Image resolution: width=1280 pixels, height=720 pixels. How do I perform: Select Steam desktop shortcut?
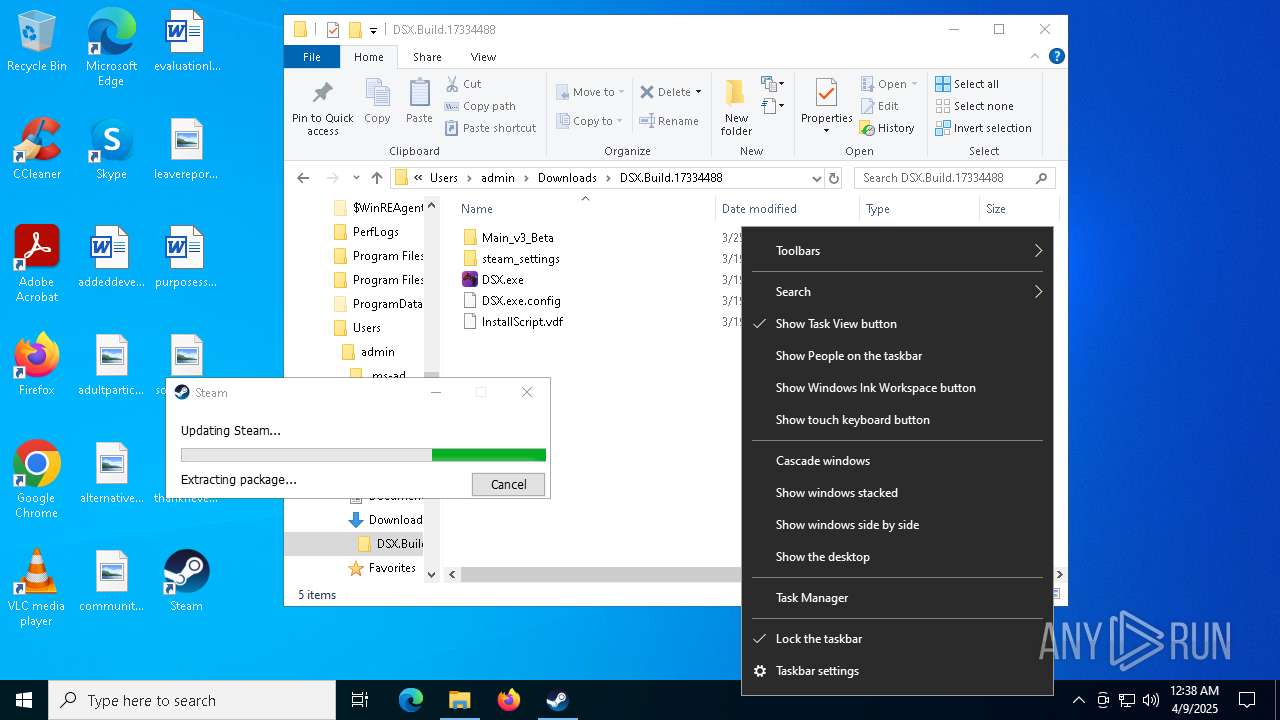186,581
